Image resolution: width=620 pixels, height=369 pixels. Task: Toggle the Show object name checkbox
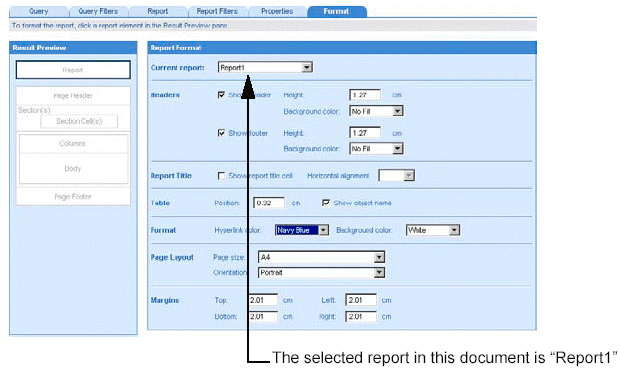pyautogui.click(x=326, y=203)
